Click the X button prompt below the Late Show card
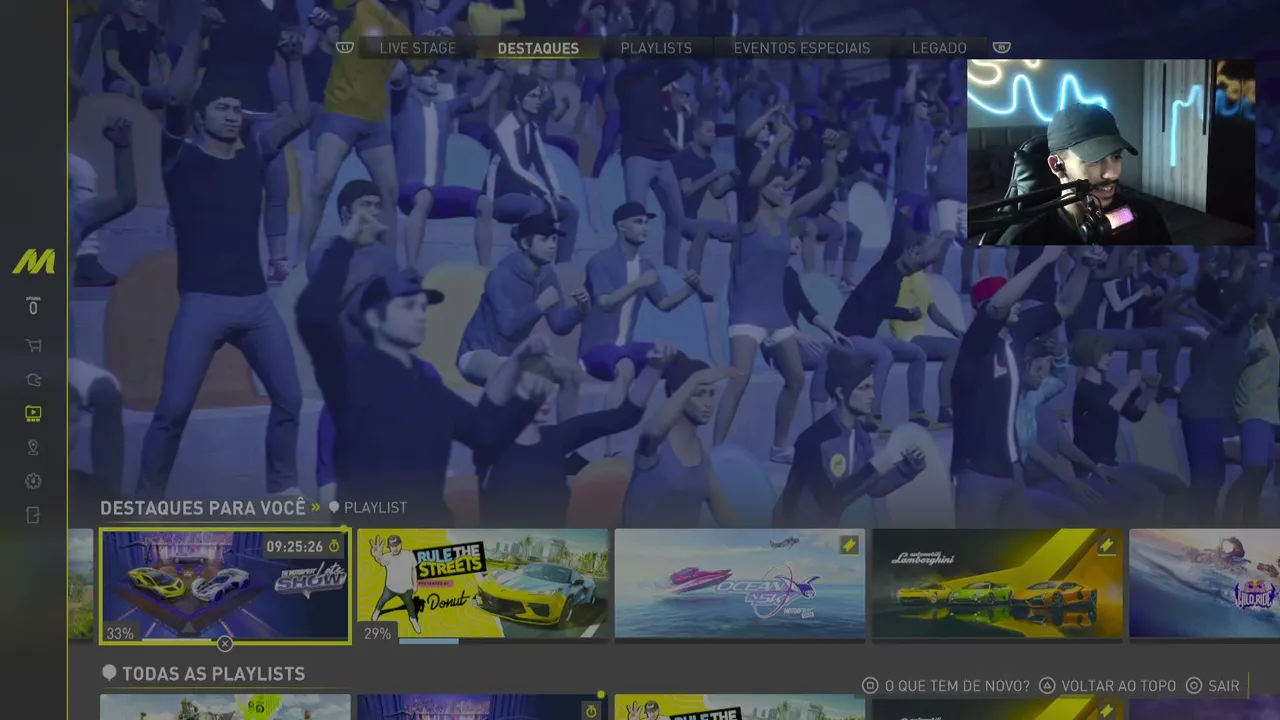Viewport: 1280px width, 720px height. tap(225, 644)
